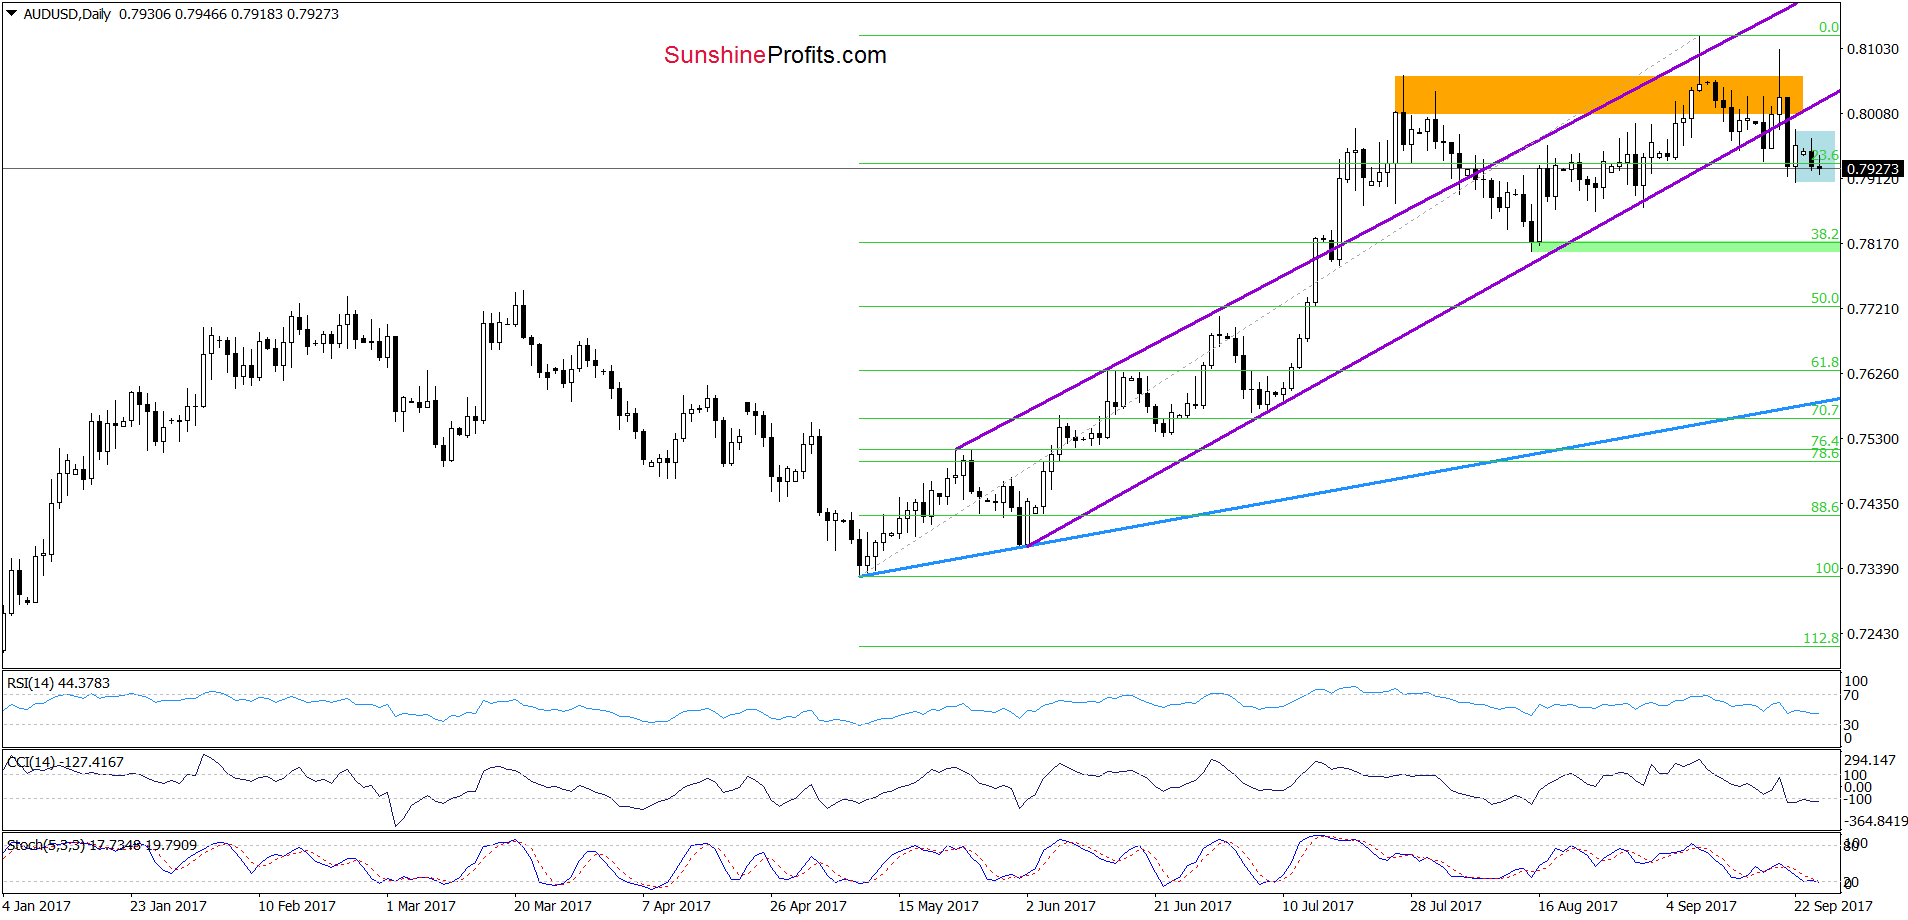Click the 100 Fibonacci level label
This screenshot has width=1908, height=920.
click(x=1827, y=568)
